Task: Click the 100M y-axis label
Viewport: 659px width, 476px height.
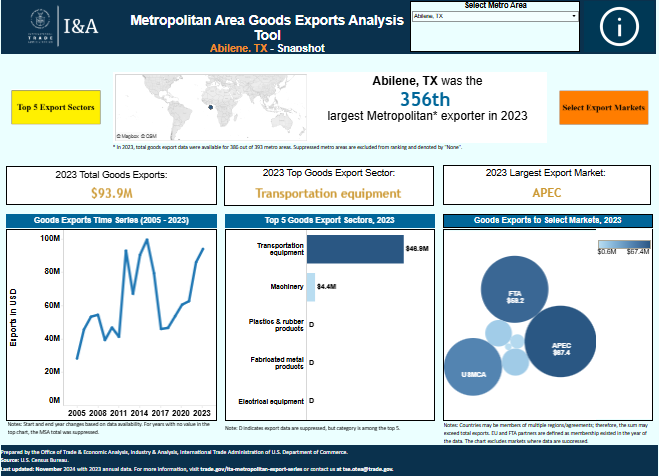Action: pos(50,238)
